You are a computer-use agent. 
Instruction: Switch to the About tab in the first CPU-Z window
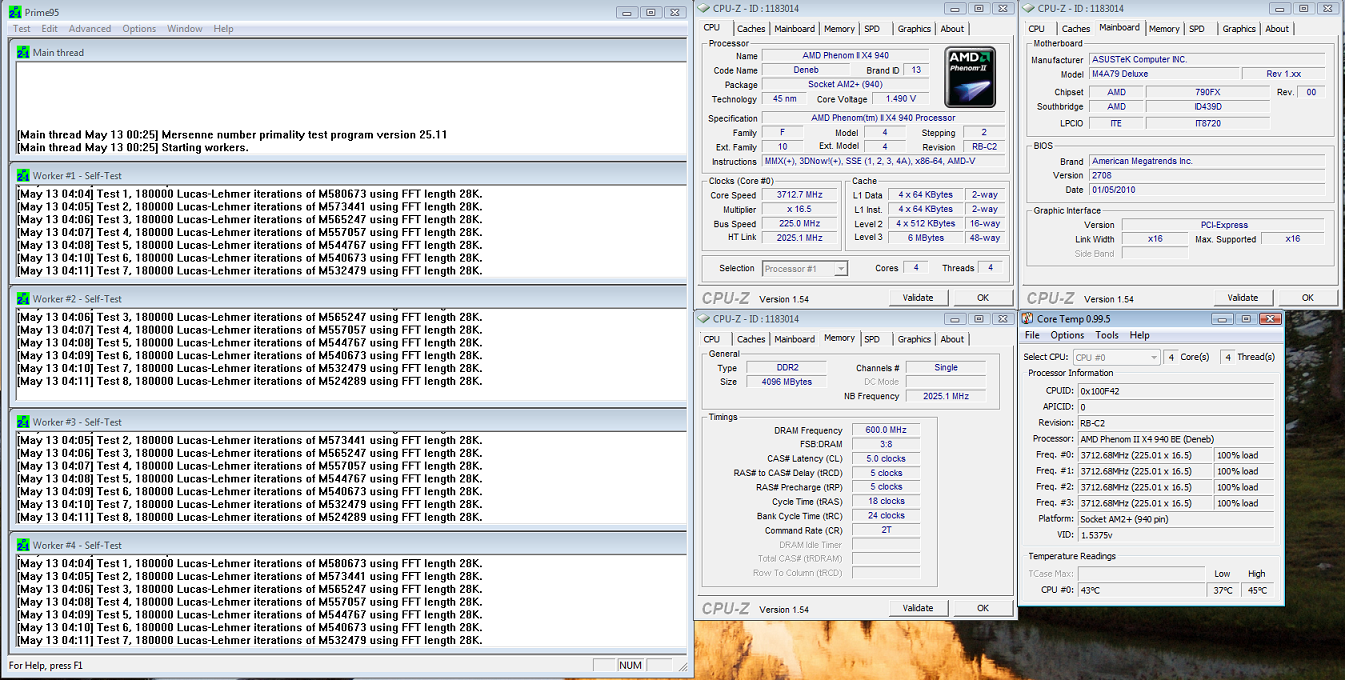[952, 29]
